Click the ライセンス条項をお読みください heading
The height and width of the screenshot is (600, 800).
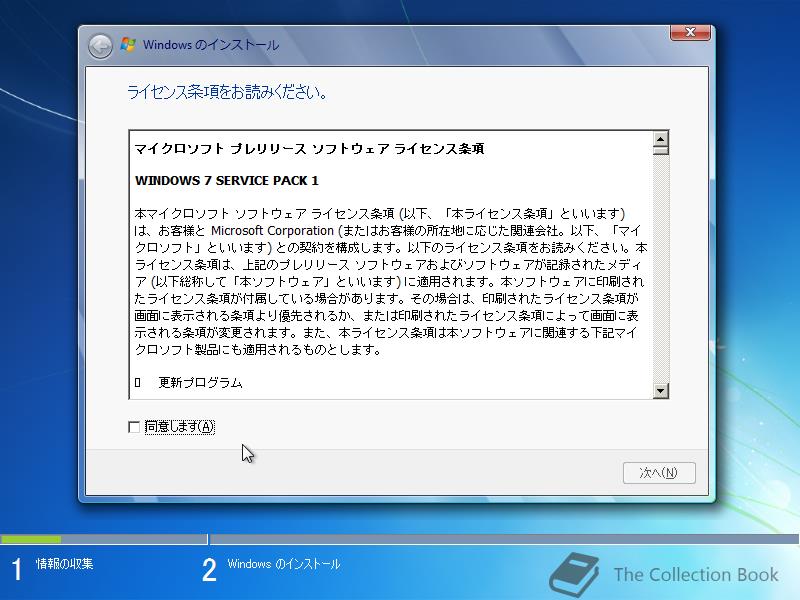[x=227, y=92]
